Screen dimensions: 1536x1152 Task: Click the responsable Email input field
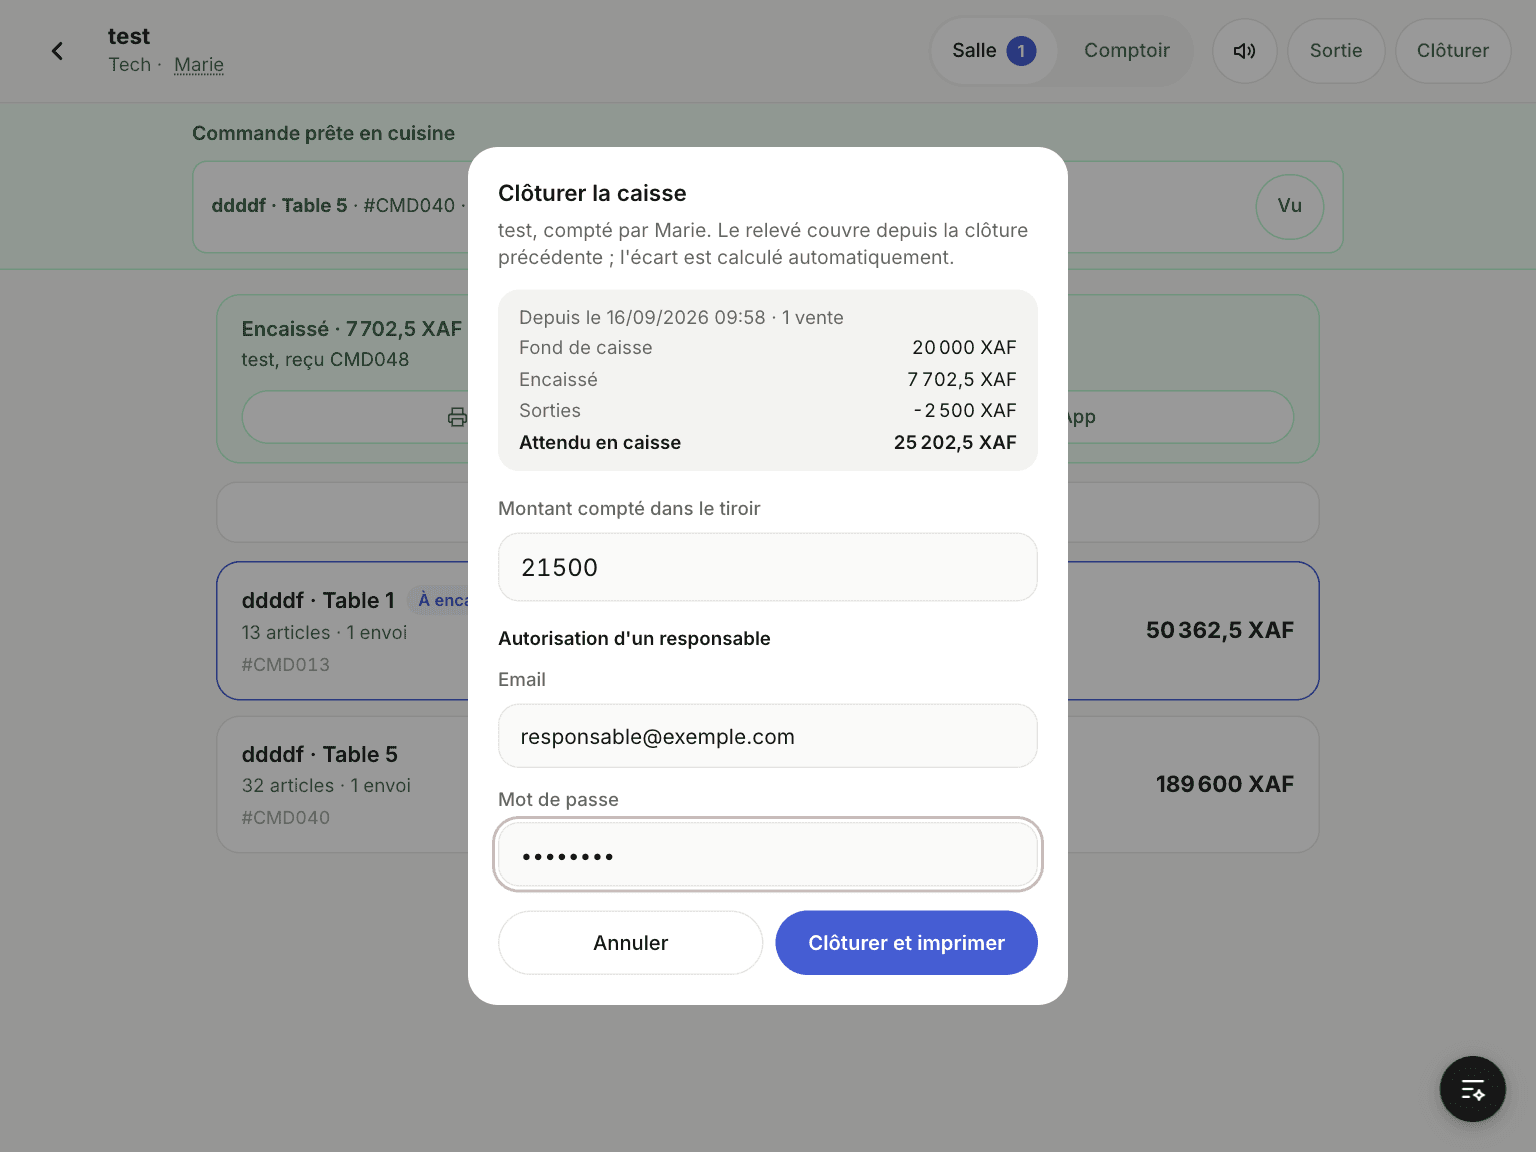click(768, 736)
